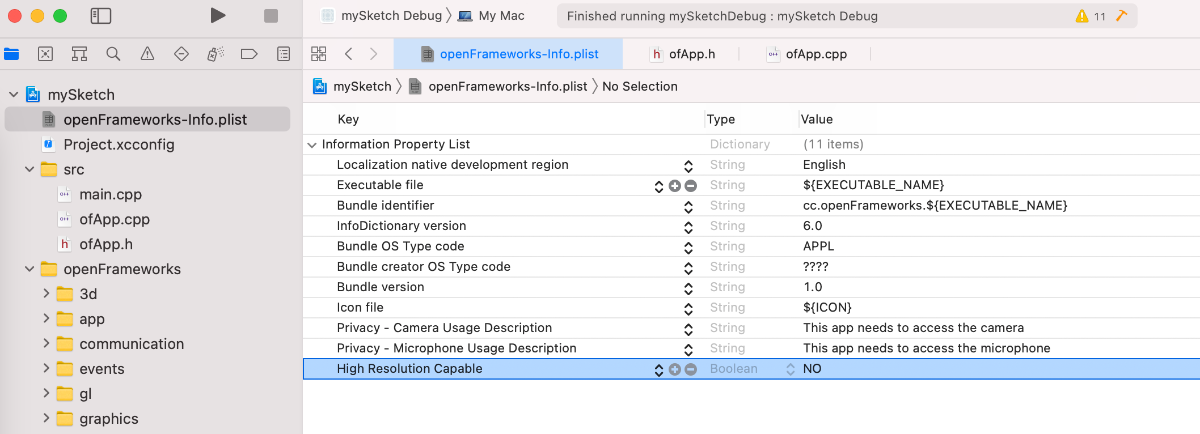Switch to openFrameworks-Info.plist tab

[508, 54]
